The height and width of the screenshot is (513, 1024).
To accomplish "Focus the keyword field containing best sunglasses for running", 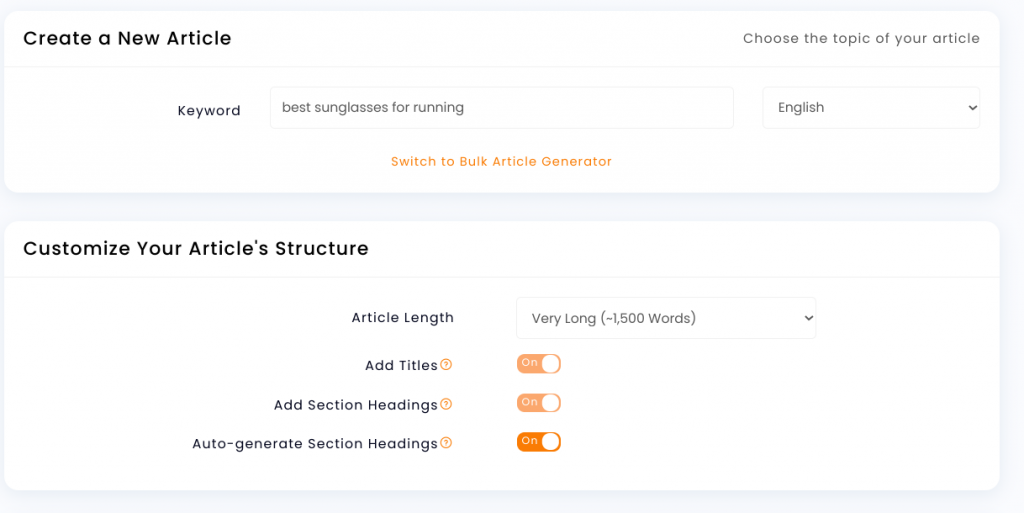I will pyautogui.click(x=502, y=108).
